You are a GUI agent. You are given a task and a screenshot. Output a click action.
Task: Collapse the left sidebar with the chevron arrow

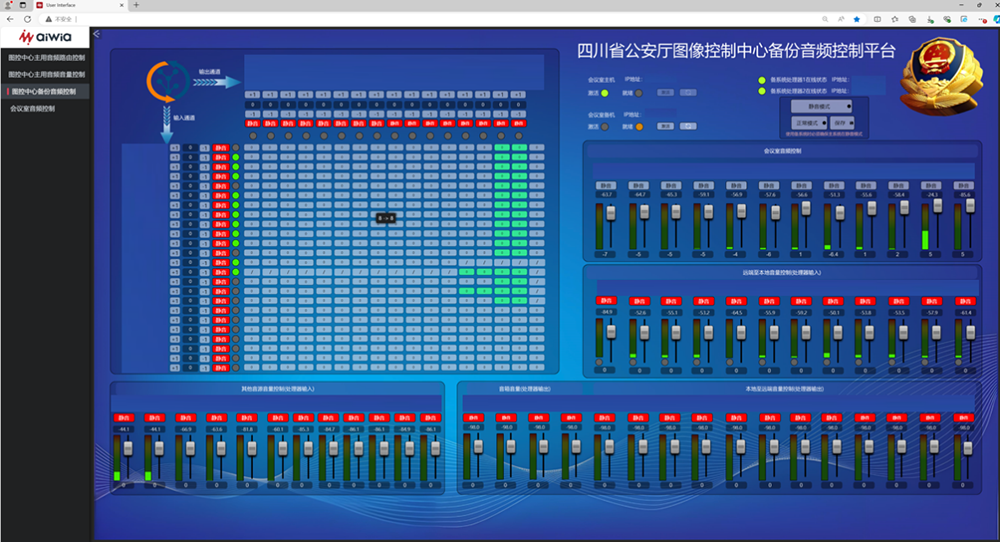pyautogui.click(x=96, y=34)
